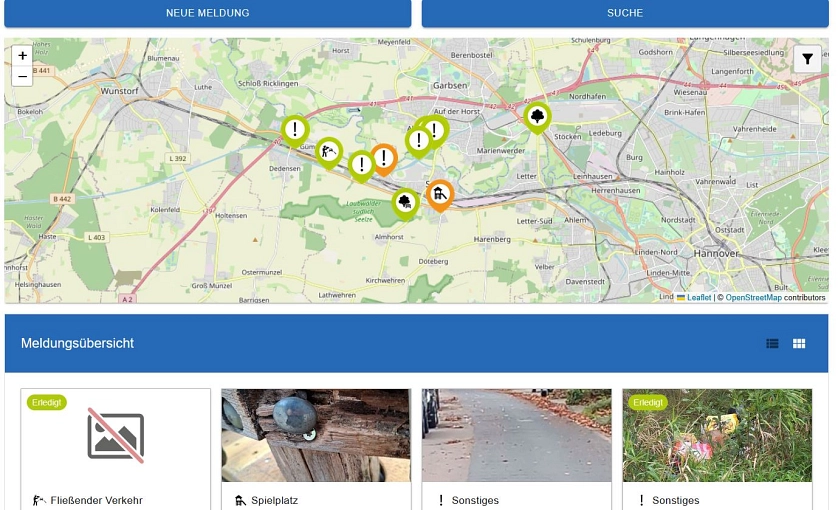Switch to grid view in Meldungsübersicht
Screen dimensions: 838x510
point(799,344)
